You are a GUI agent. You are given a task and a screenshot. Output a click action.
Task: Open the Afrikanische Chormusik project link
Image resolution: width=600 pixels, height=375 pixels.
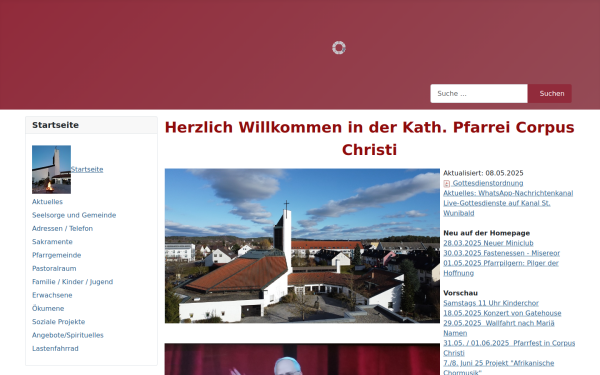[x=499, y=368]
